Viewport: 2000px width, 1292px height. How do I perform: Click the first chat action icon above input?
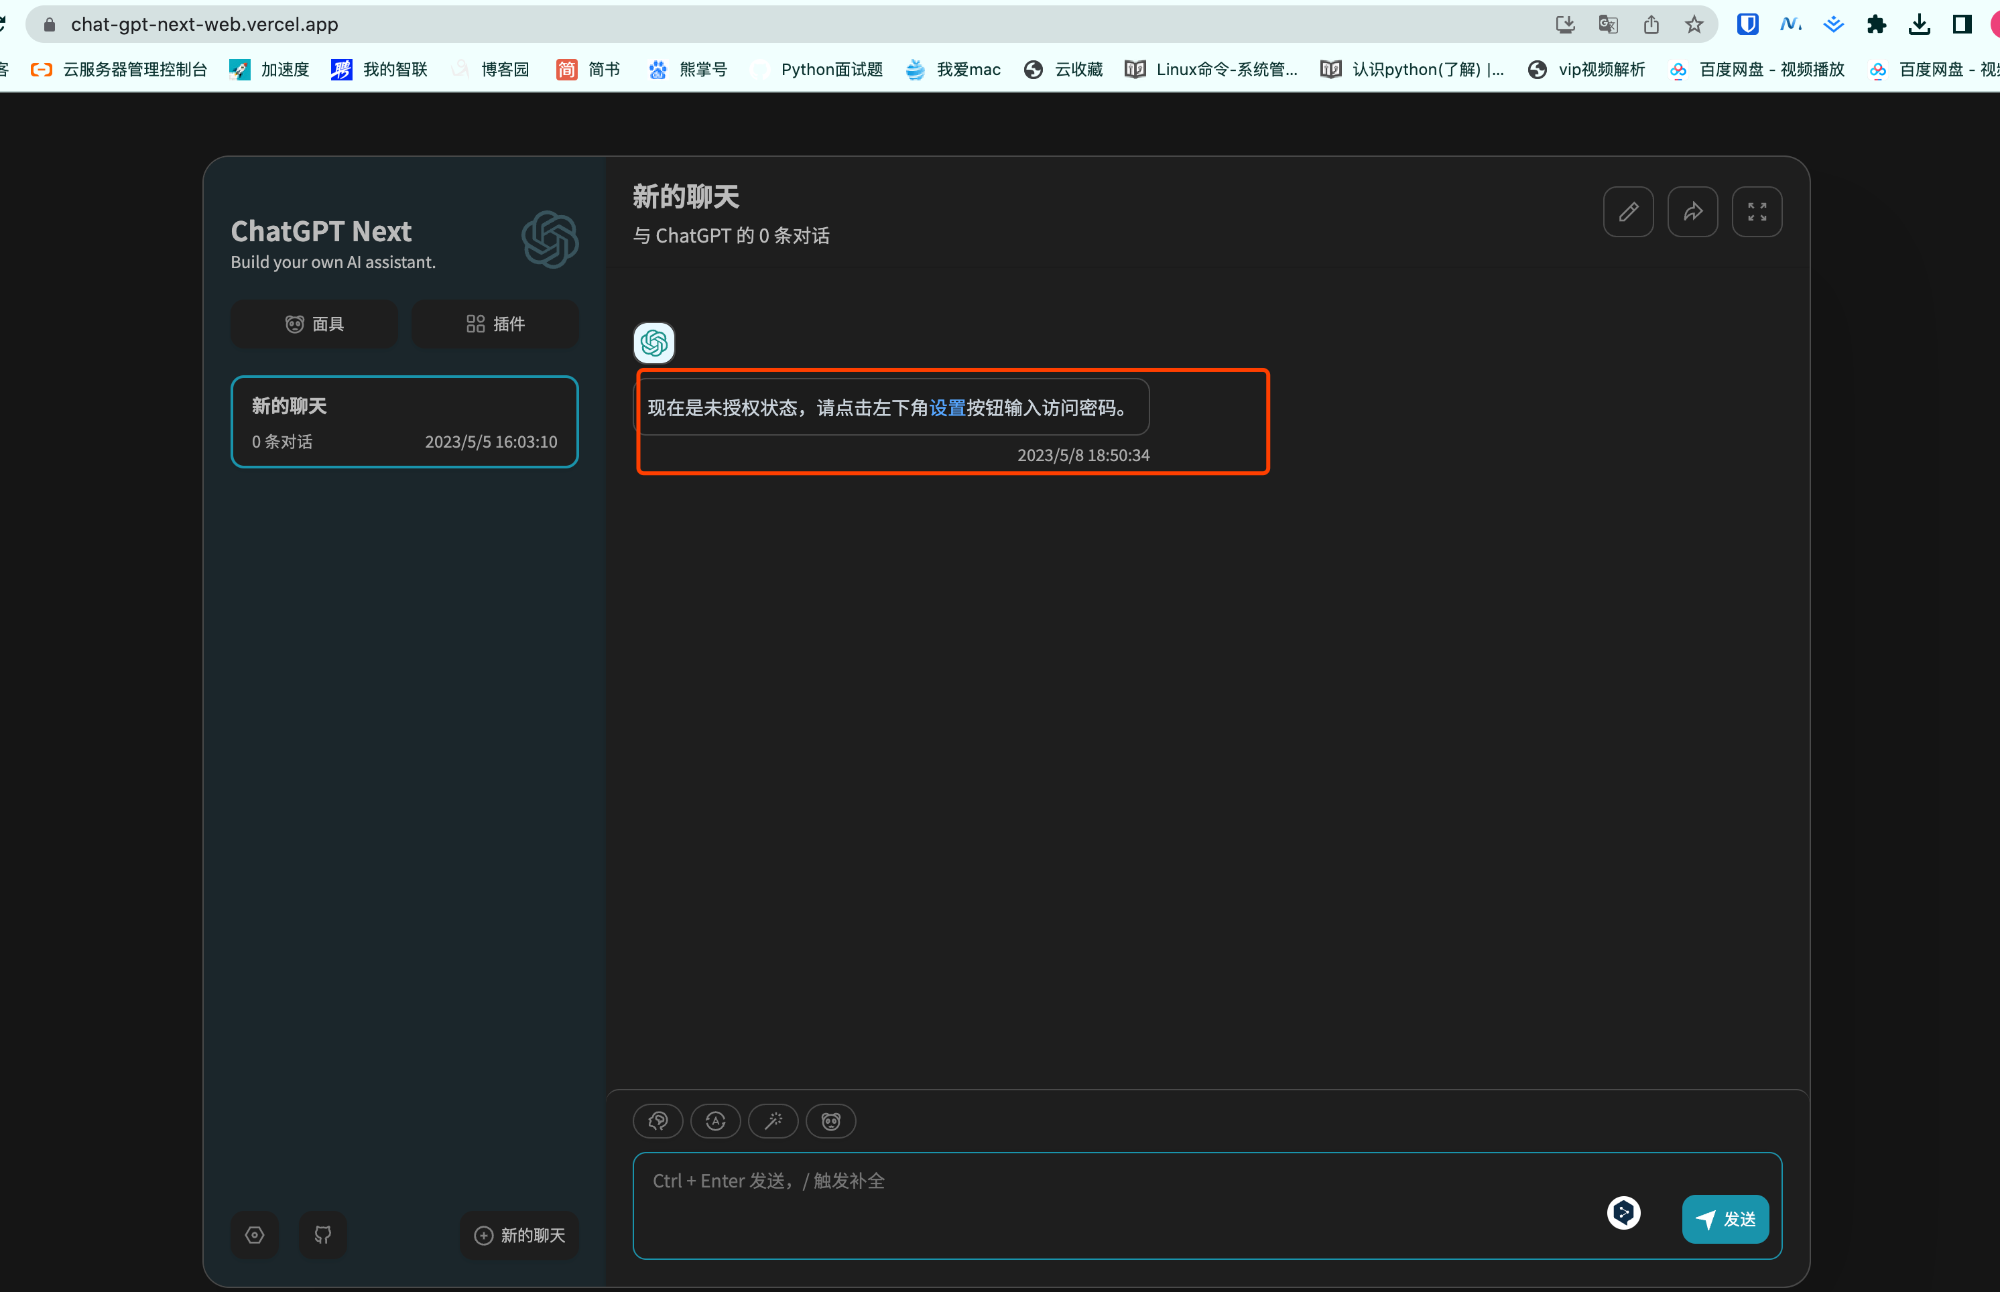(658, 1121)
